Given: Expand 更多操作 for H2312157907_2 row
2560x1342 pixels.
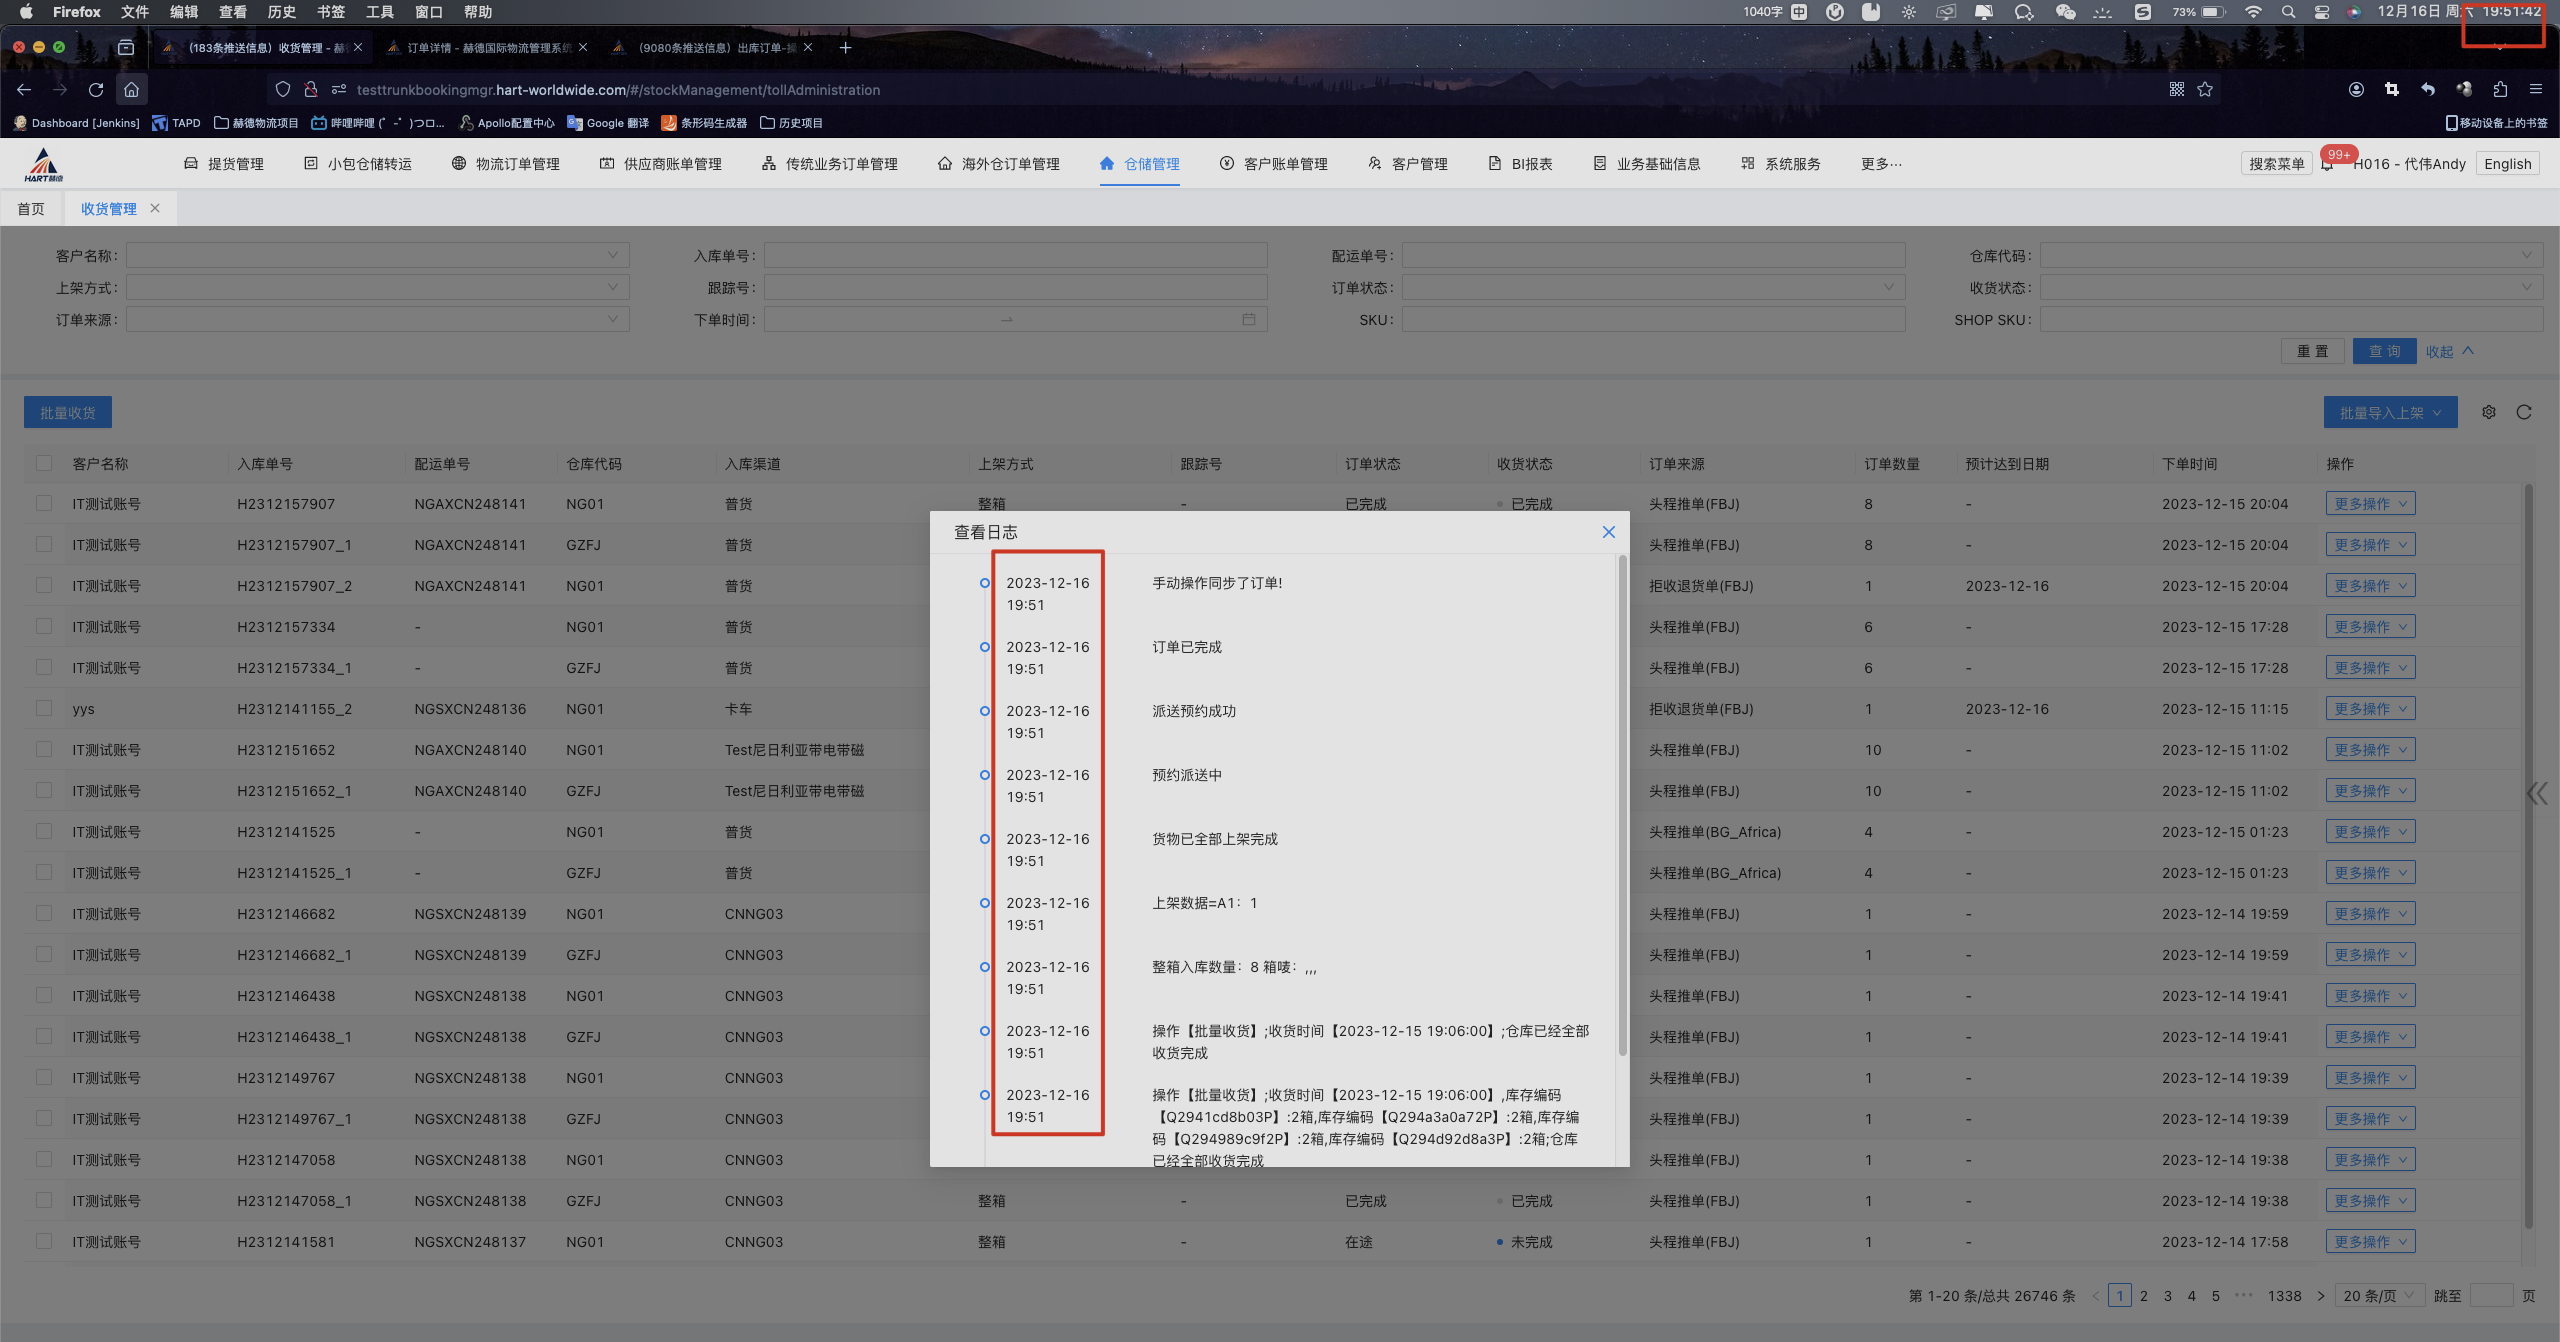Looking at the screenshot, I should pos(2369,586).
